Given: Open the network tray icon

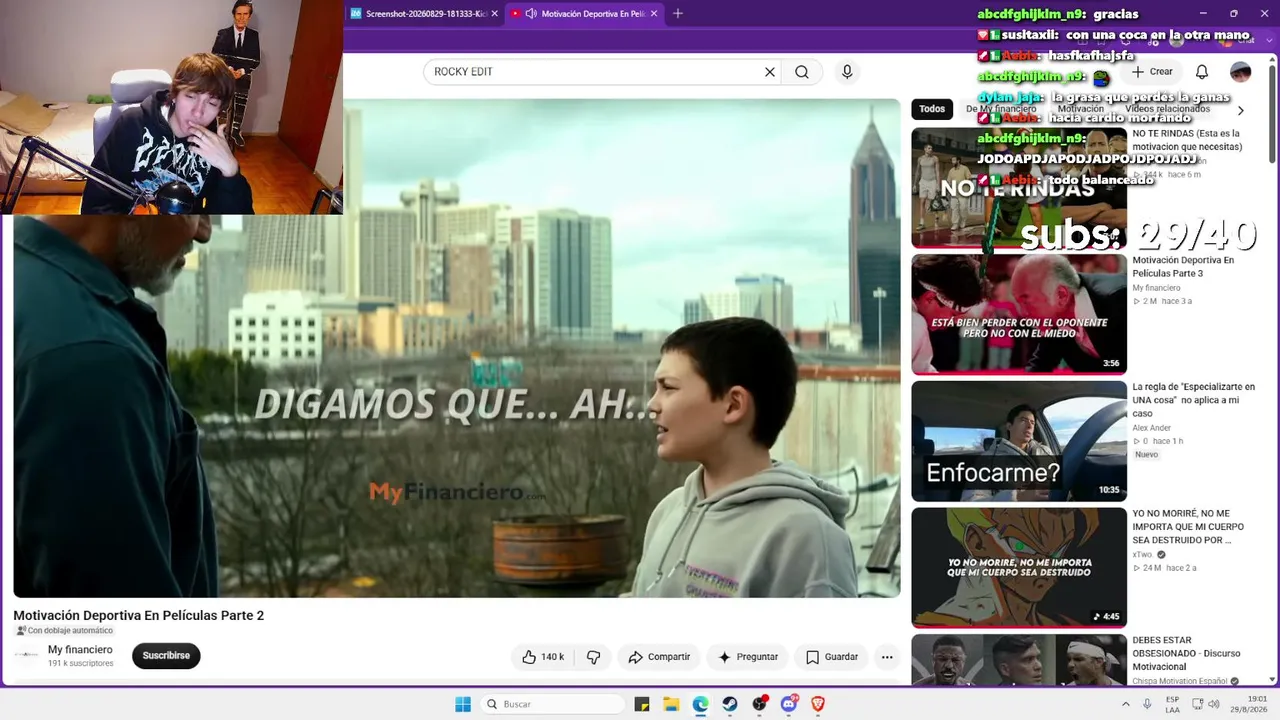Looking at the screenshot, I should [x=1196, y=704].
